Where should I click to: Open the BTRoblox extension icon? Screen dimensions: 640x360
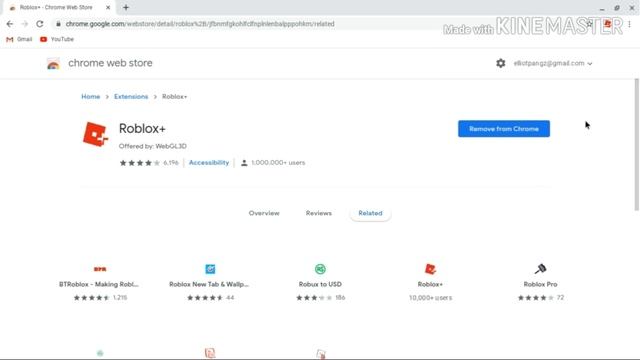point(100,269)
